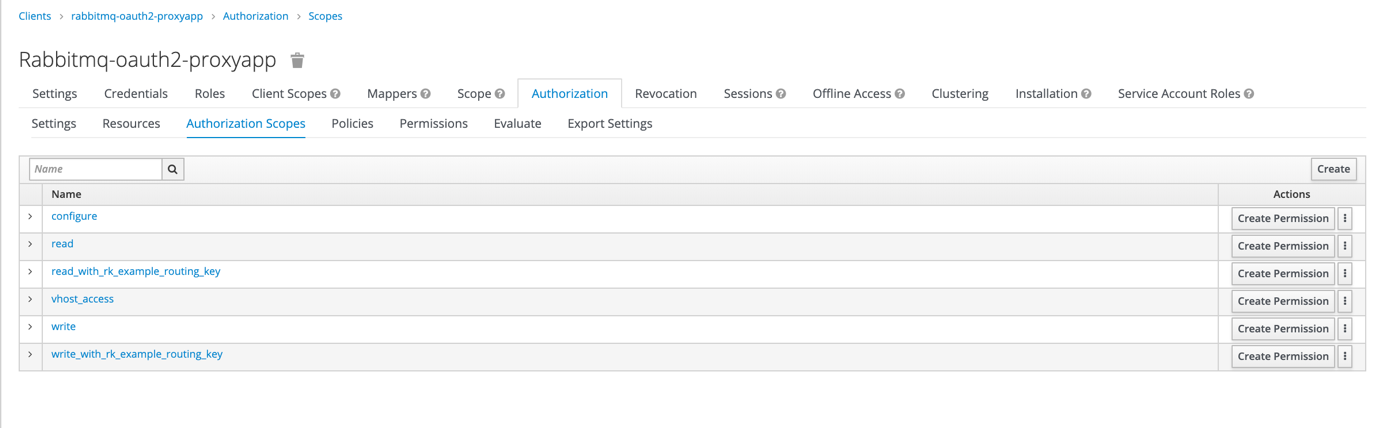The width and height of the screenshot is (1378, 428).
Task: Select the Authorization tab
Action: (x=570, y=93)
